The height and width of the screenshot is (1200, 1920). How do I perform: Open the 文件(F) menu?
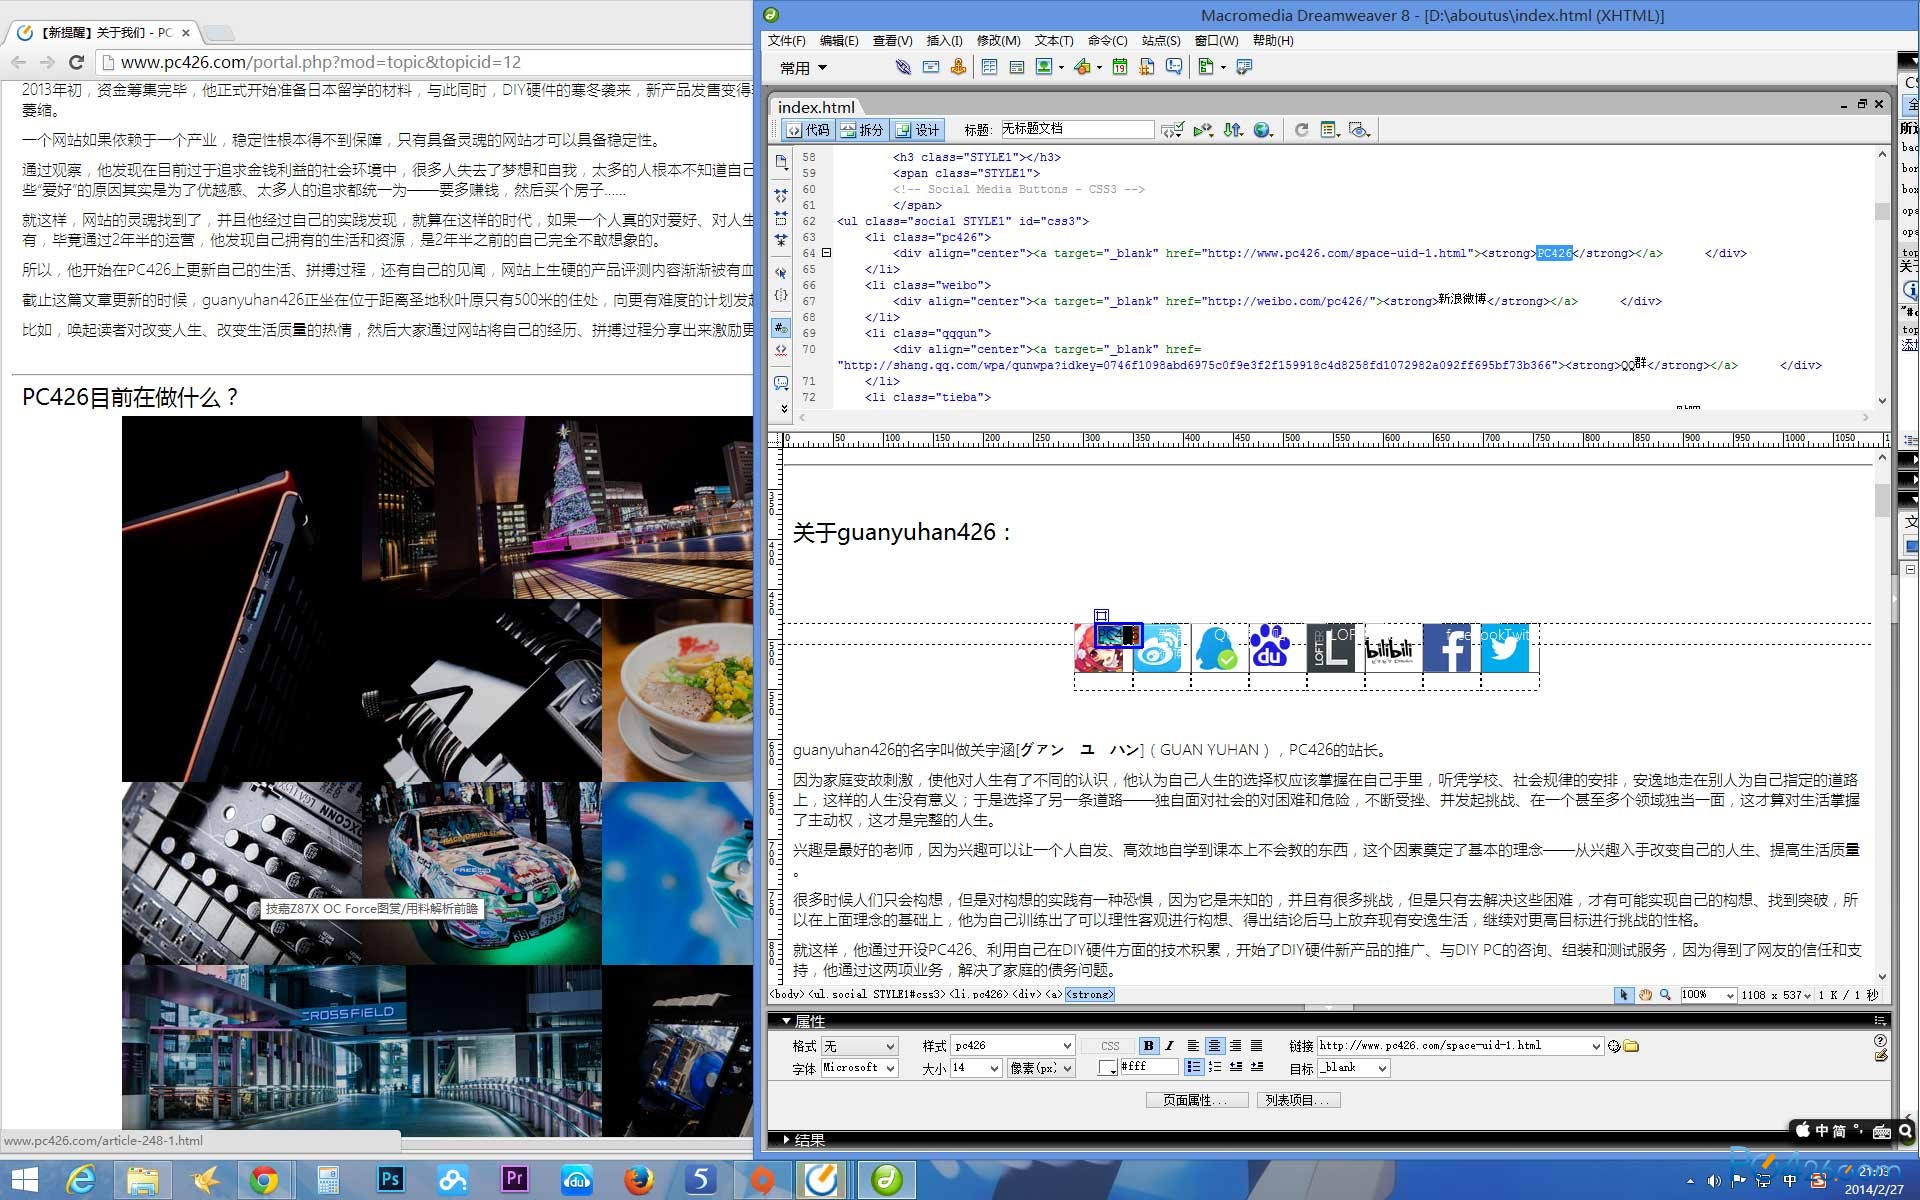pyautogui.click(x=786, y=41)
